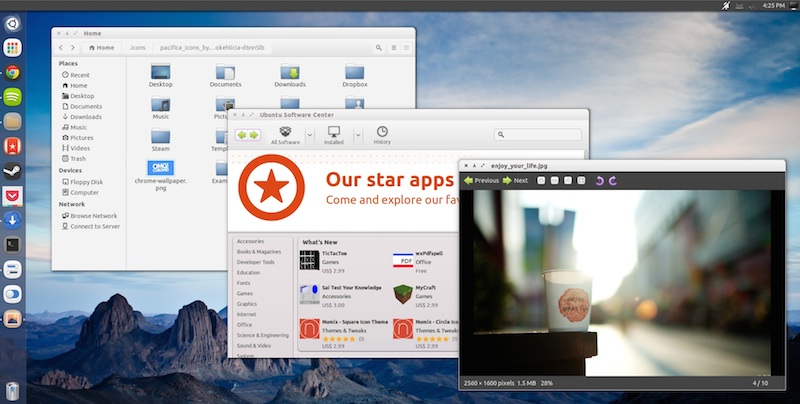The height and width of the screenshot is (404, 800).
Task: Open the Installed software view
Action: point(334,135)
